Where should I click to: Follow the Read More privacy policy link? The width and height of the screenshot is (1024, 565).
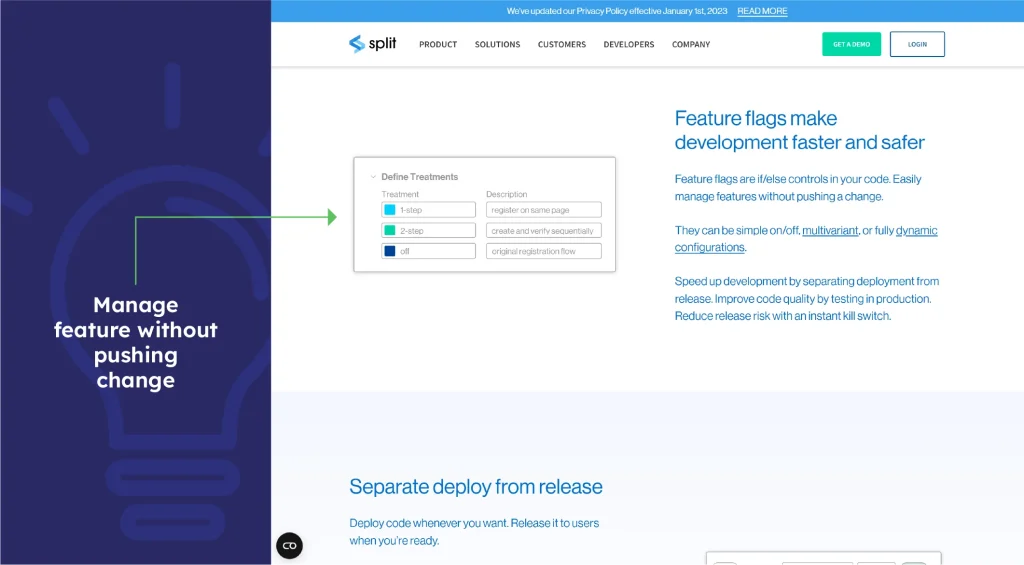762,11
